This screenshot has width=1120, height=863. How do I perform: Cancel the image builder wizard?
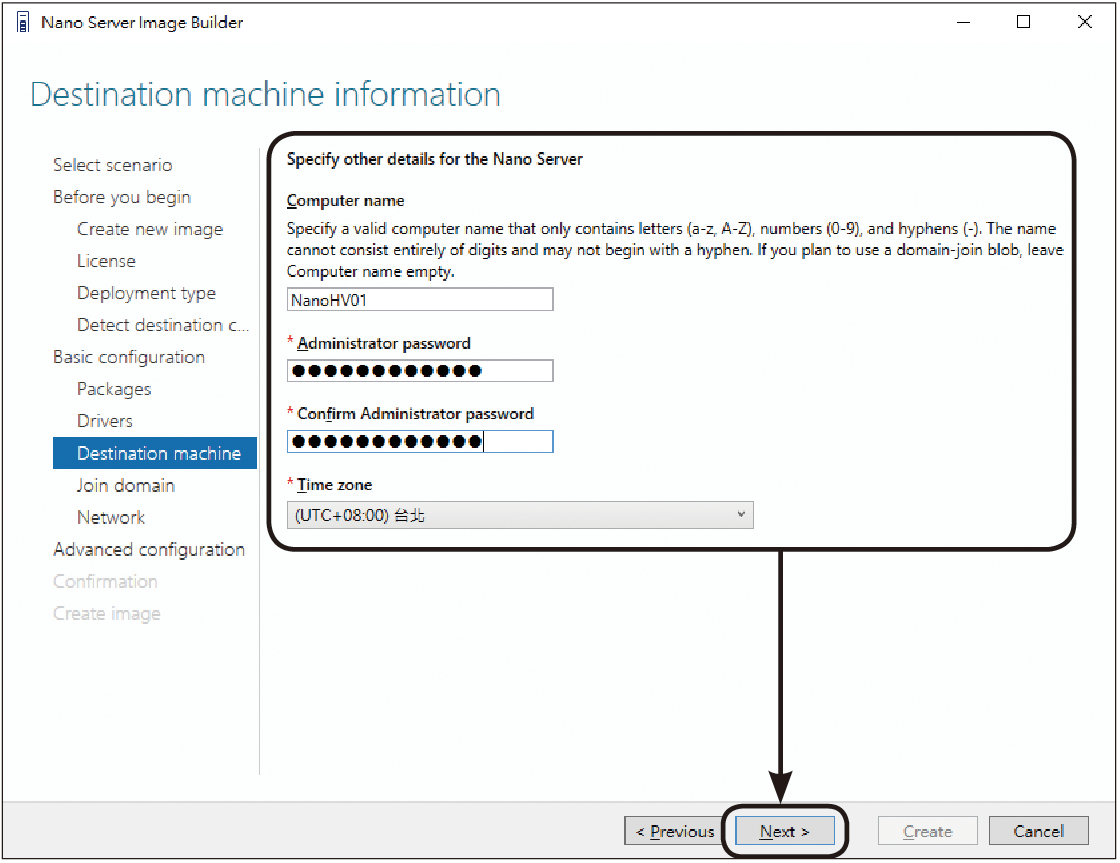1039,831
